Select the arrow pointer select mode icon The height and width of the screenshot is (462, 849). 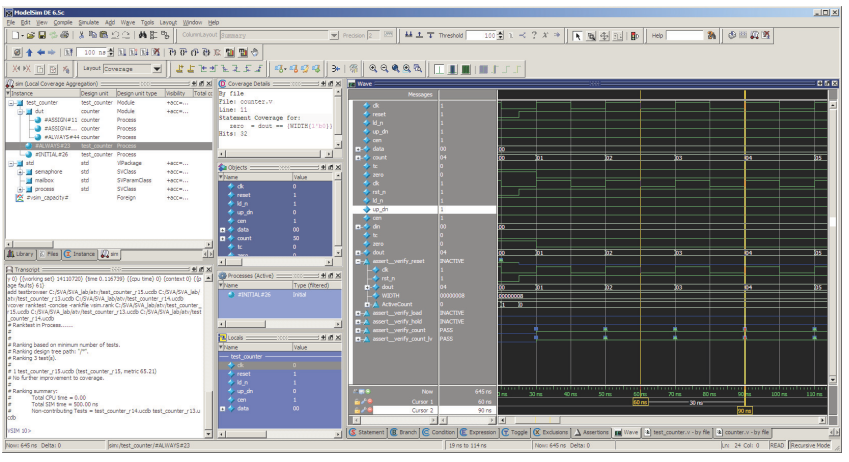(577, 36)
